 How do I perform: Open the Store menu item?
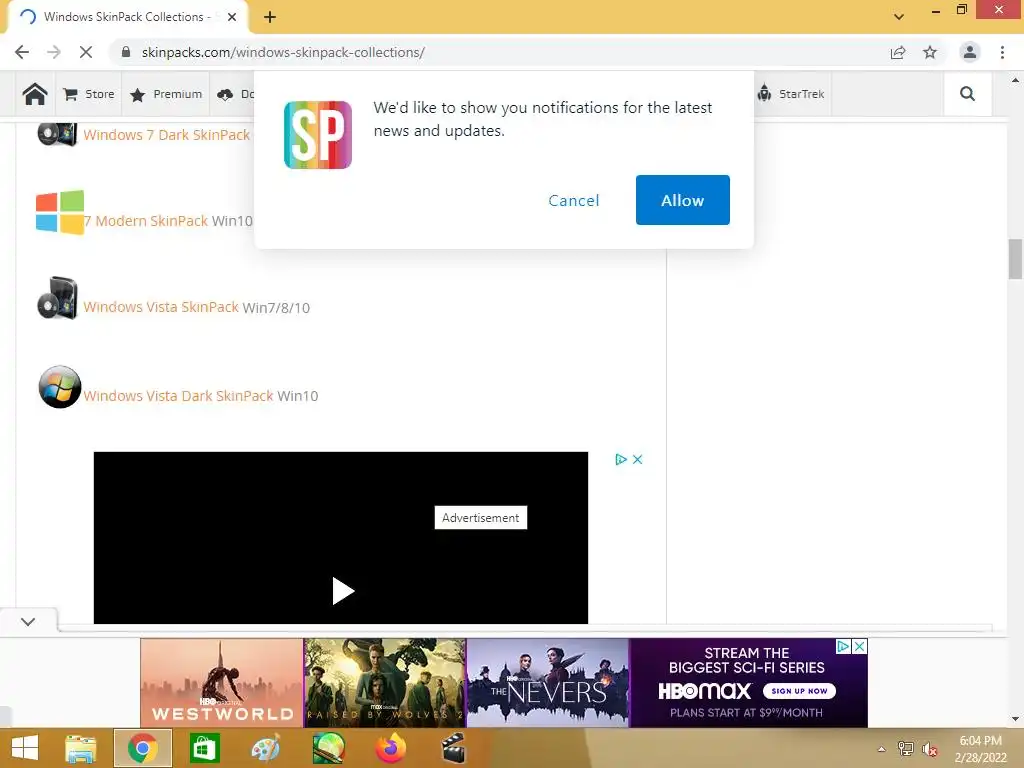click(89, 94)
